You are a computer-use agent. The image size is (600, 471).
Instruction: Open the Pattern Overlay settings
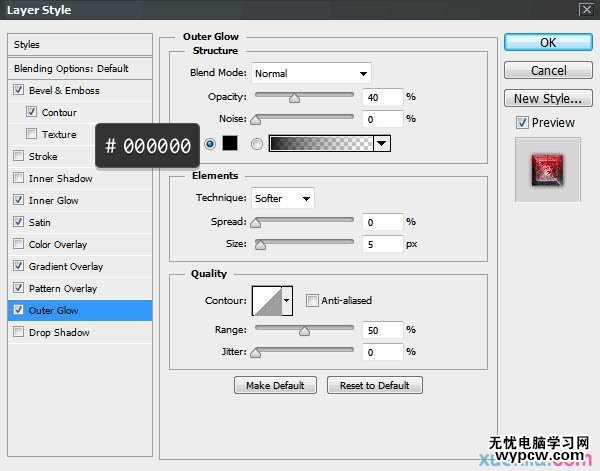63,288
